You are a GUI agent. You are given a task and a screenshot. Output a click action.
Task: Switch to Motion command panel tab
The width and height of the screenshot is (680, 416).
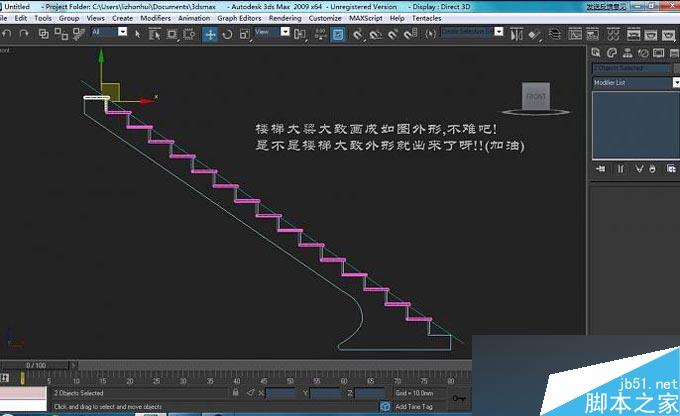pyautogui.click(x=643, y=53)
